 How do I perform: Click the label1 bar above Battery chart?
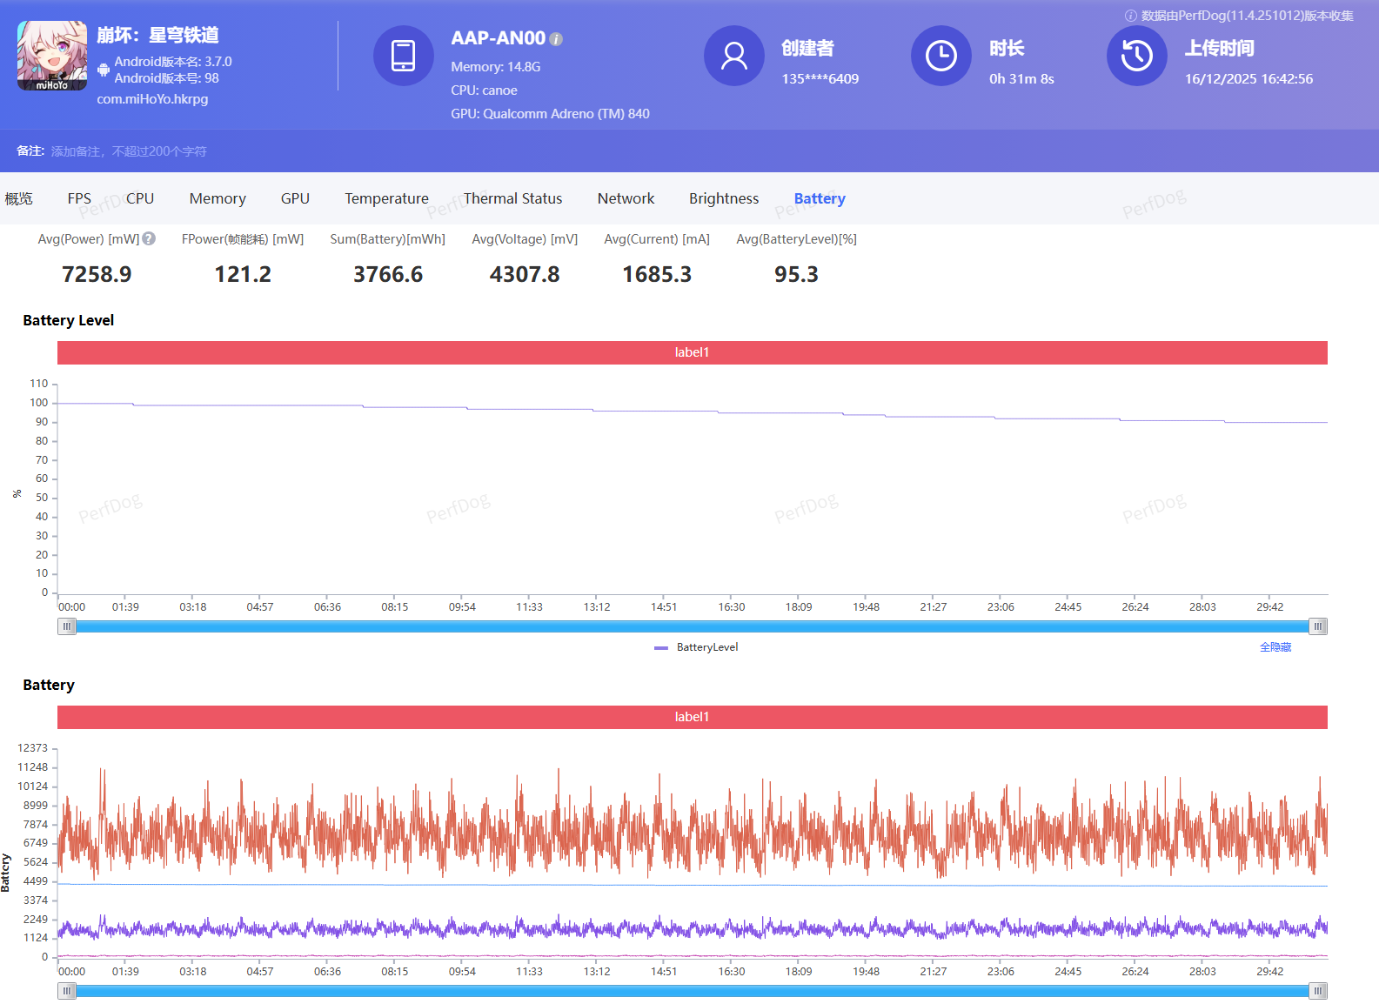(692, 717)
